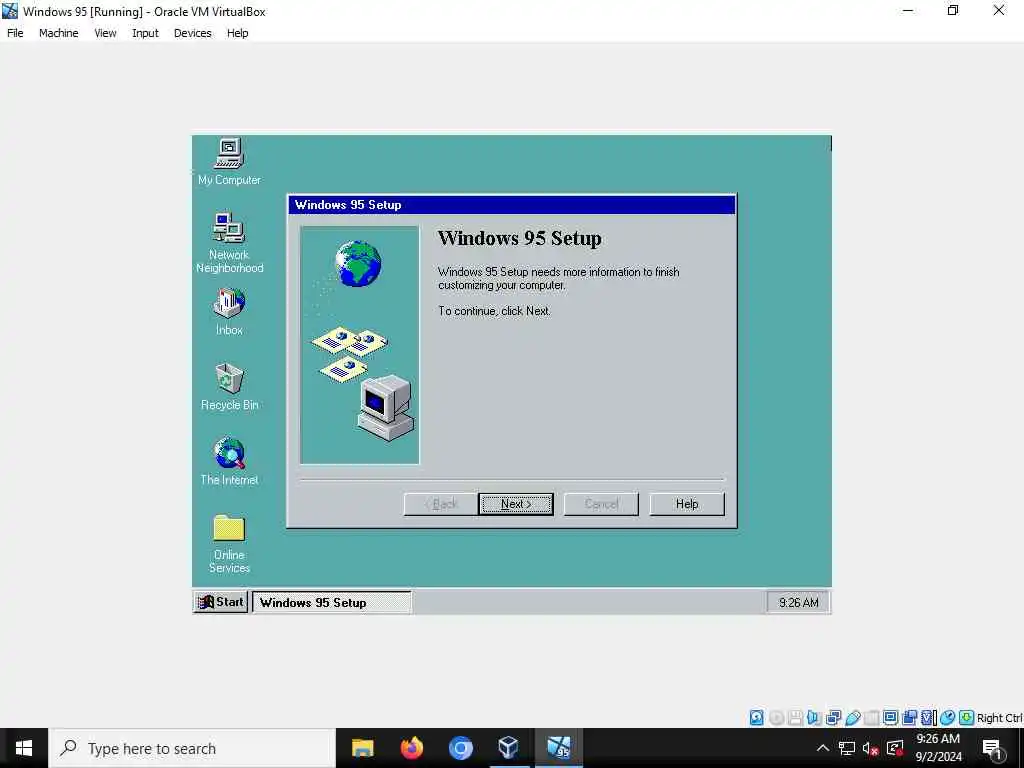
Task: Click the muted speaker tray icon
Action: [871, 748]
